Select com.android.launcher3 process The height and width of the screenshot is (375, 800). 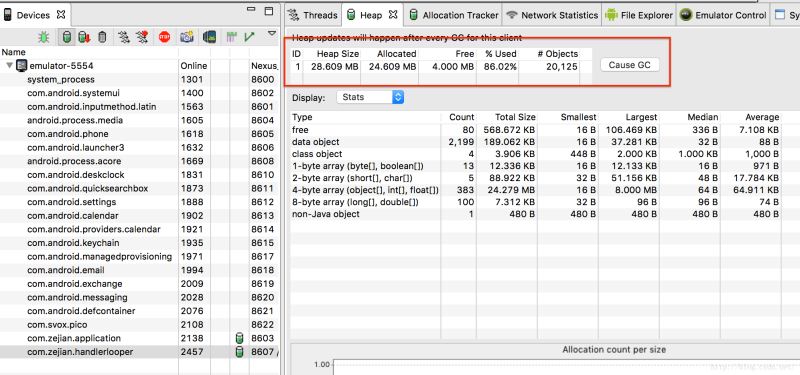tap(140, 147)
